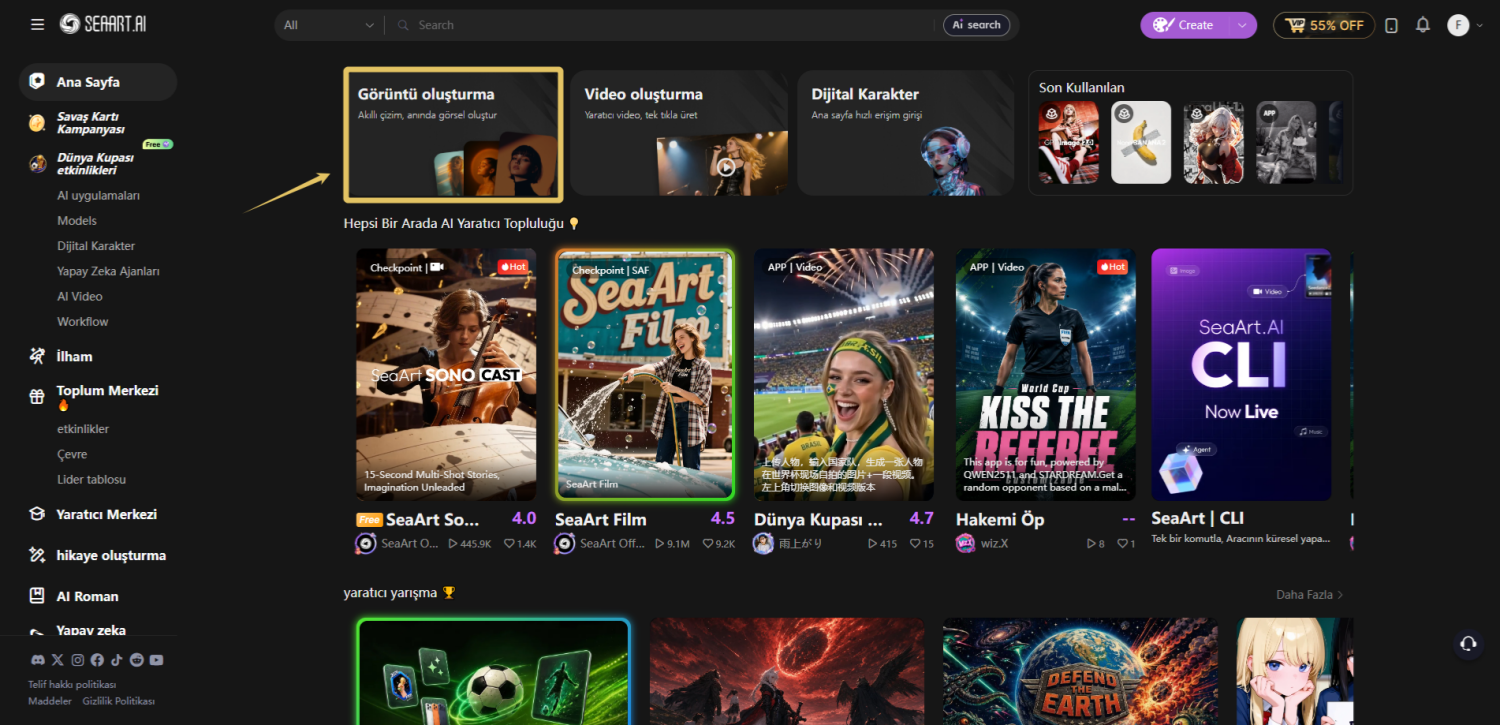The image size is (1500, 725).
Task: Open the Dünya Kupası fan card thumbnail
Action: (x=844, y=374)
